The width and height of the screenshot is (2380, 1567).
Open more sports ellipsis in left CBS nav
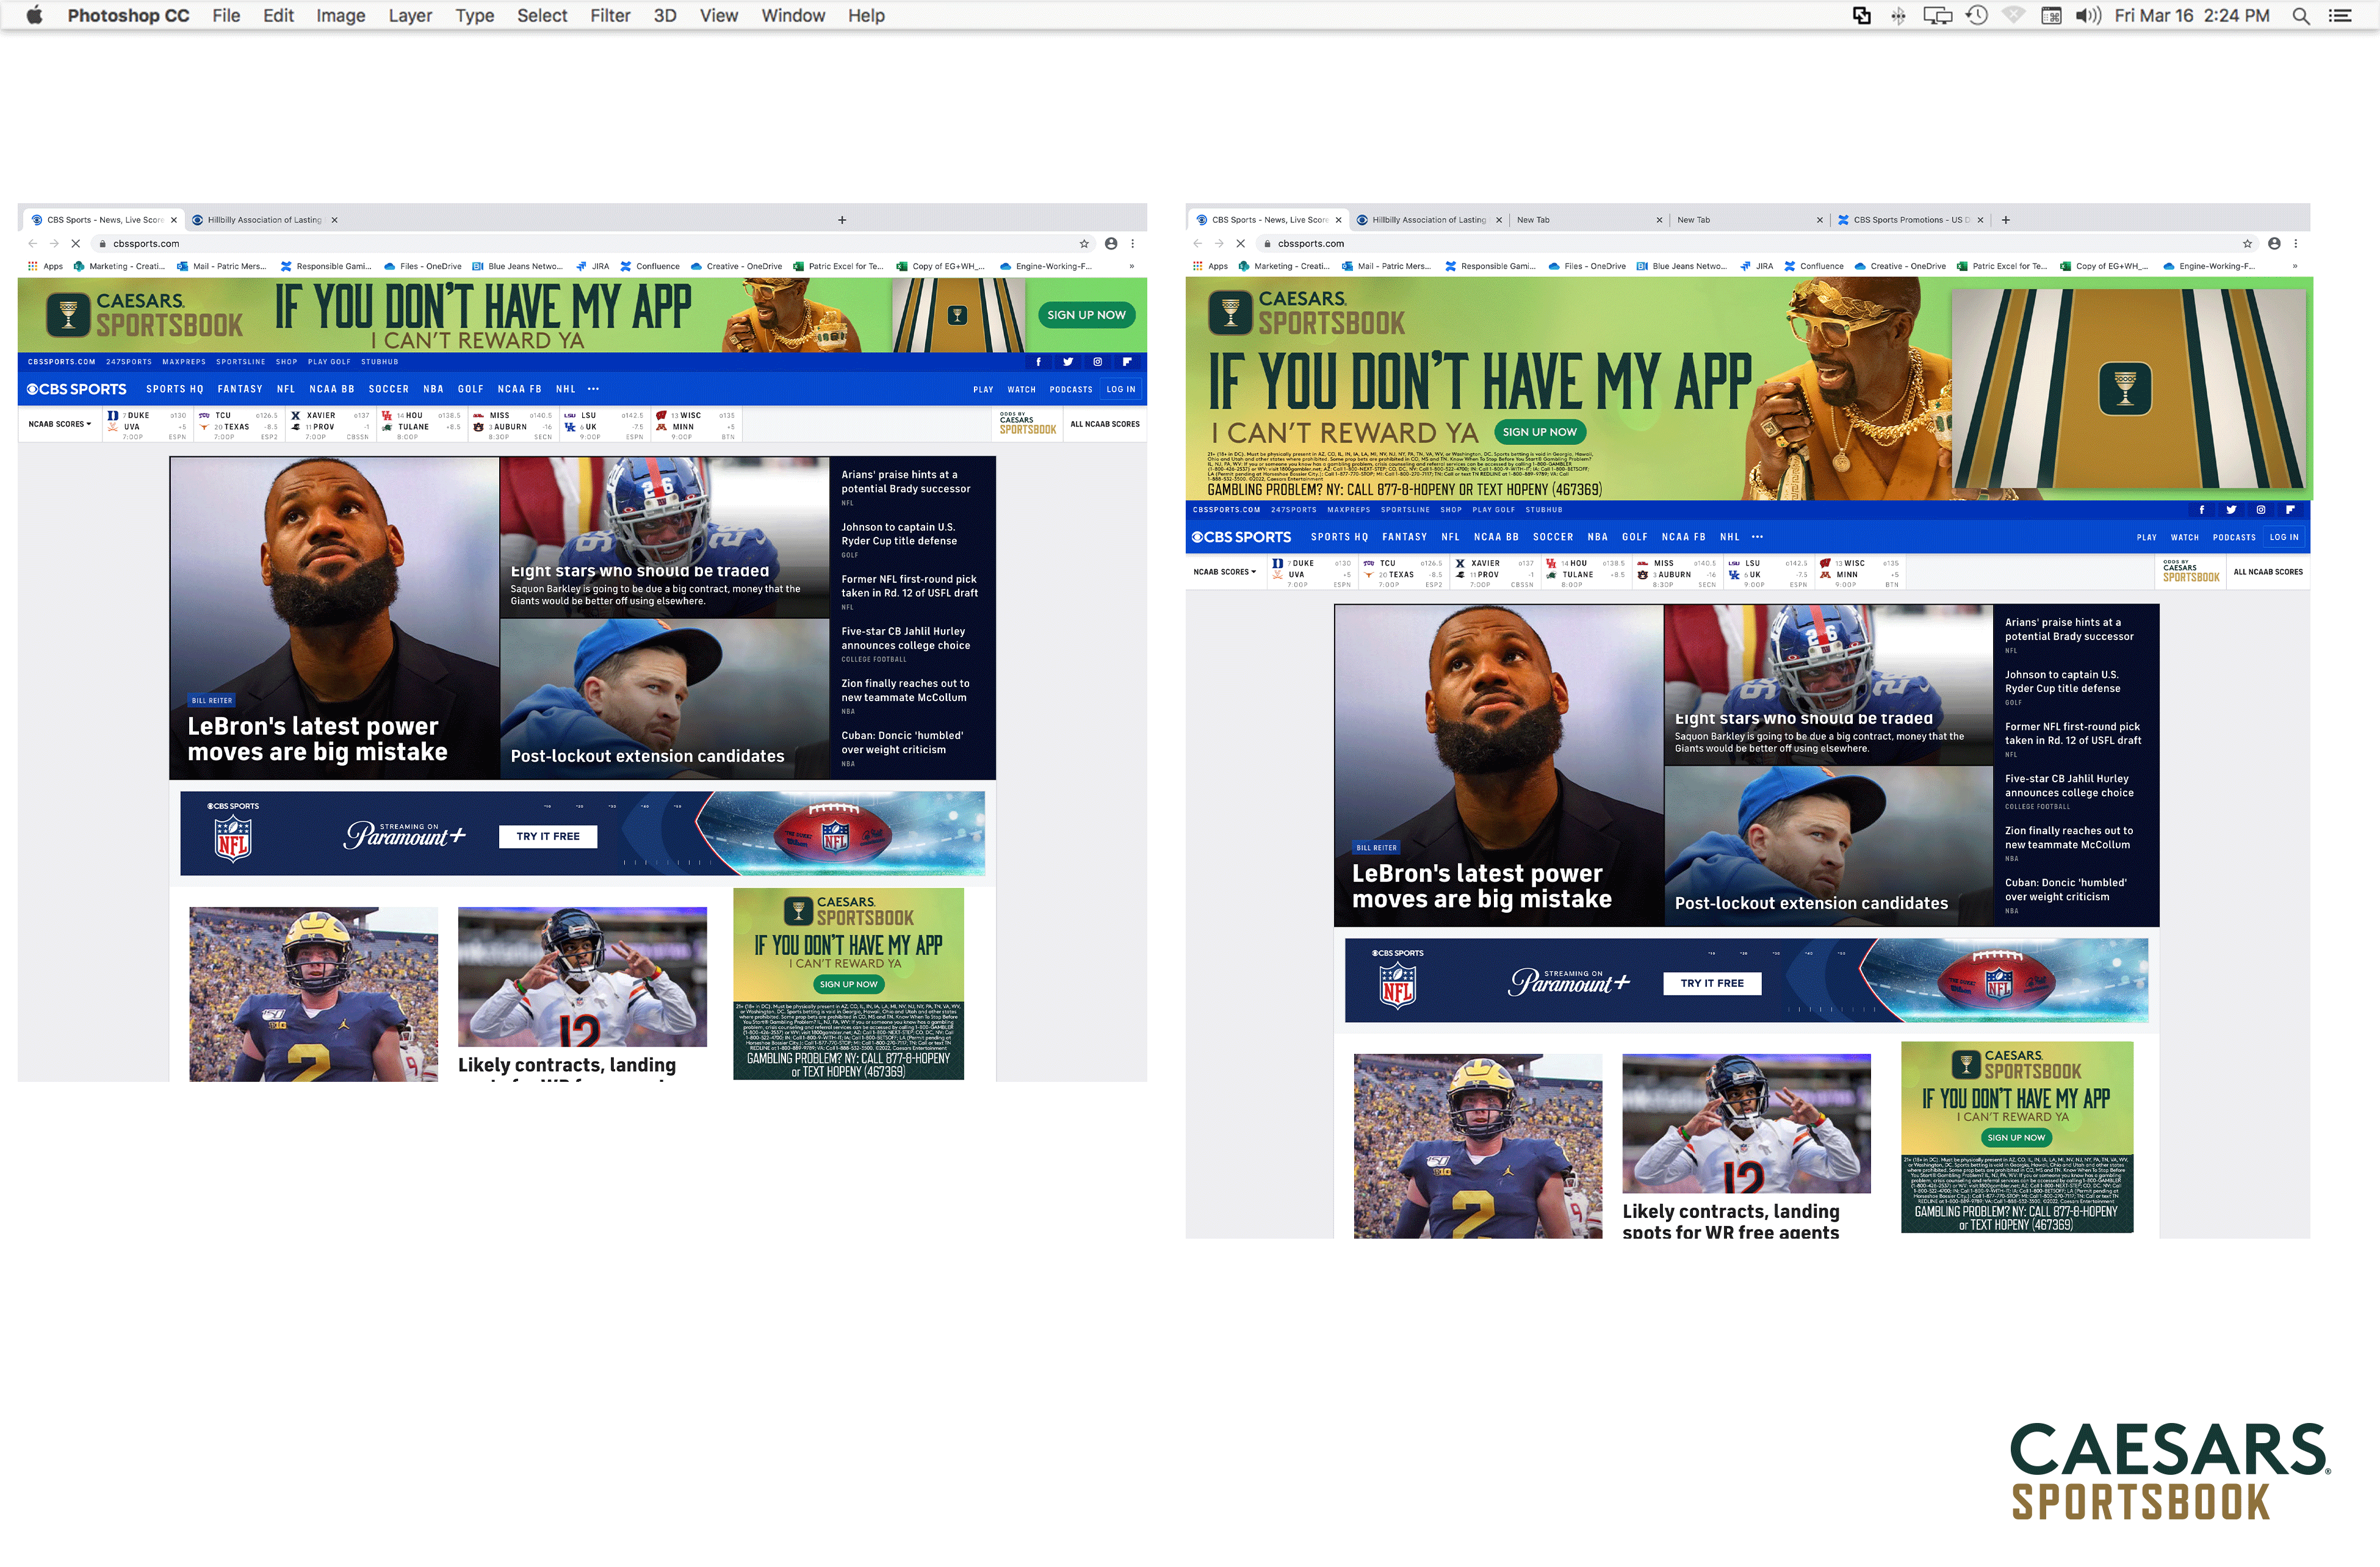coord(593,389)
